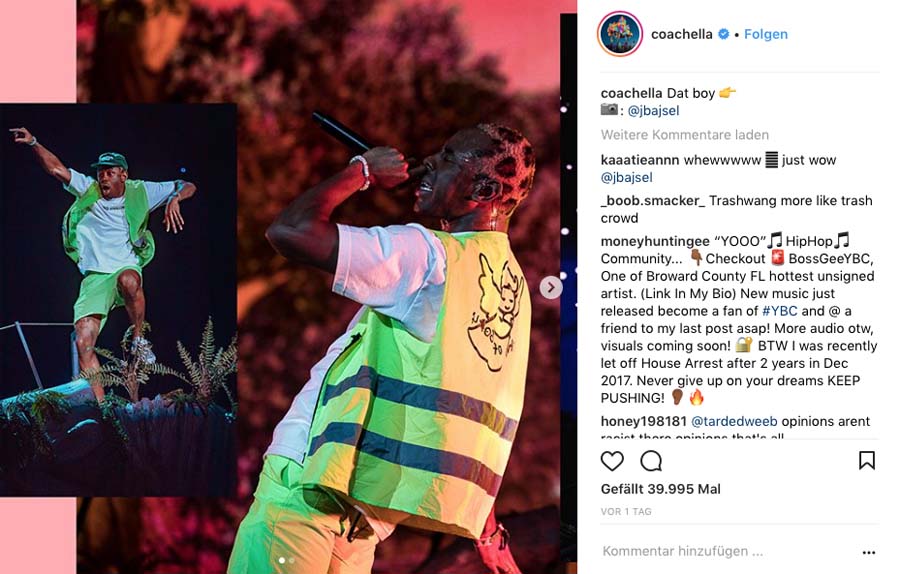The width and height of the screenshot is (900, 574).
Task: View likes via Gefällt 39.995 Mal
Action: pyautogui.click(x=661, y=489)
